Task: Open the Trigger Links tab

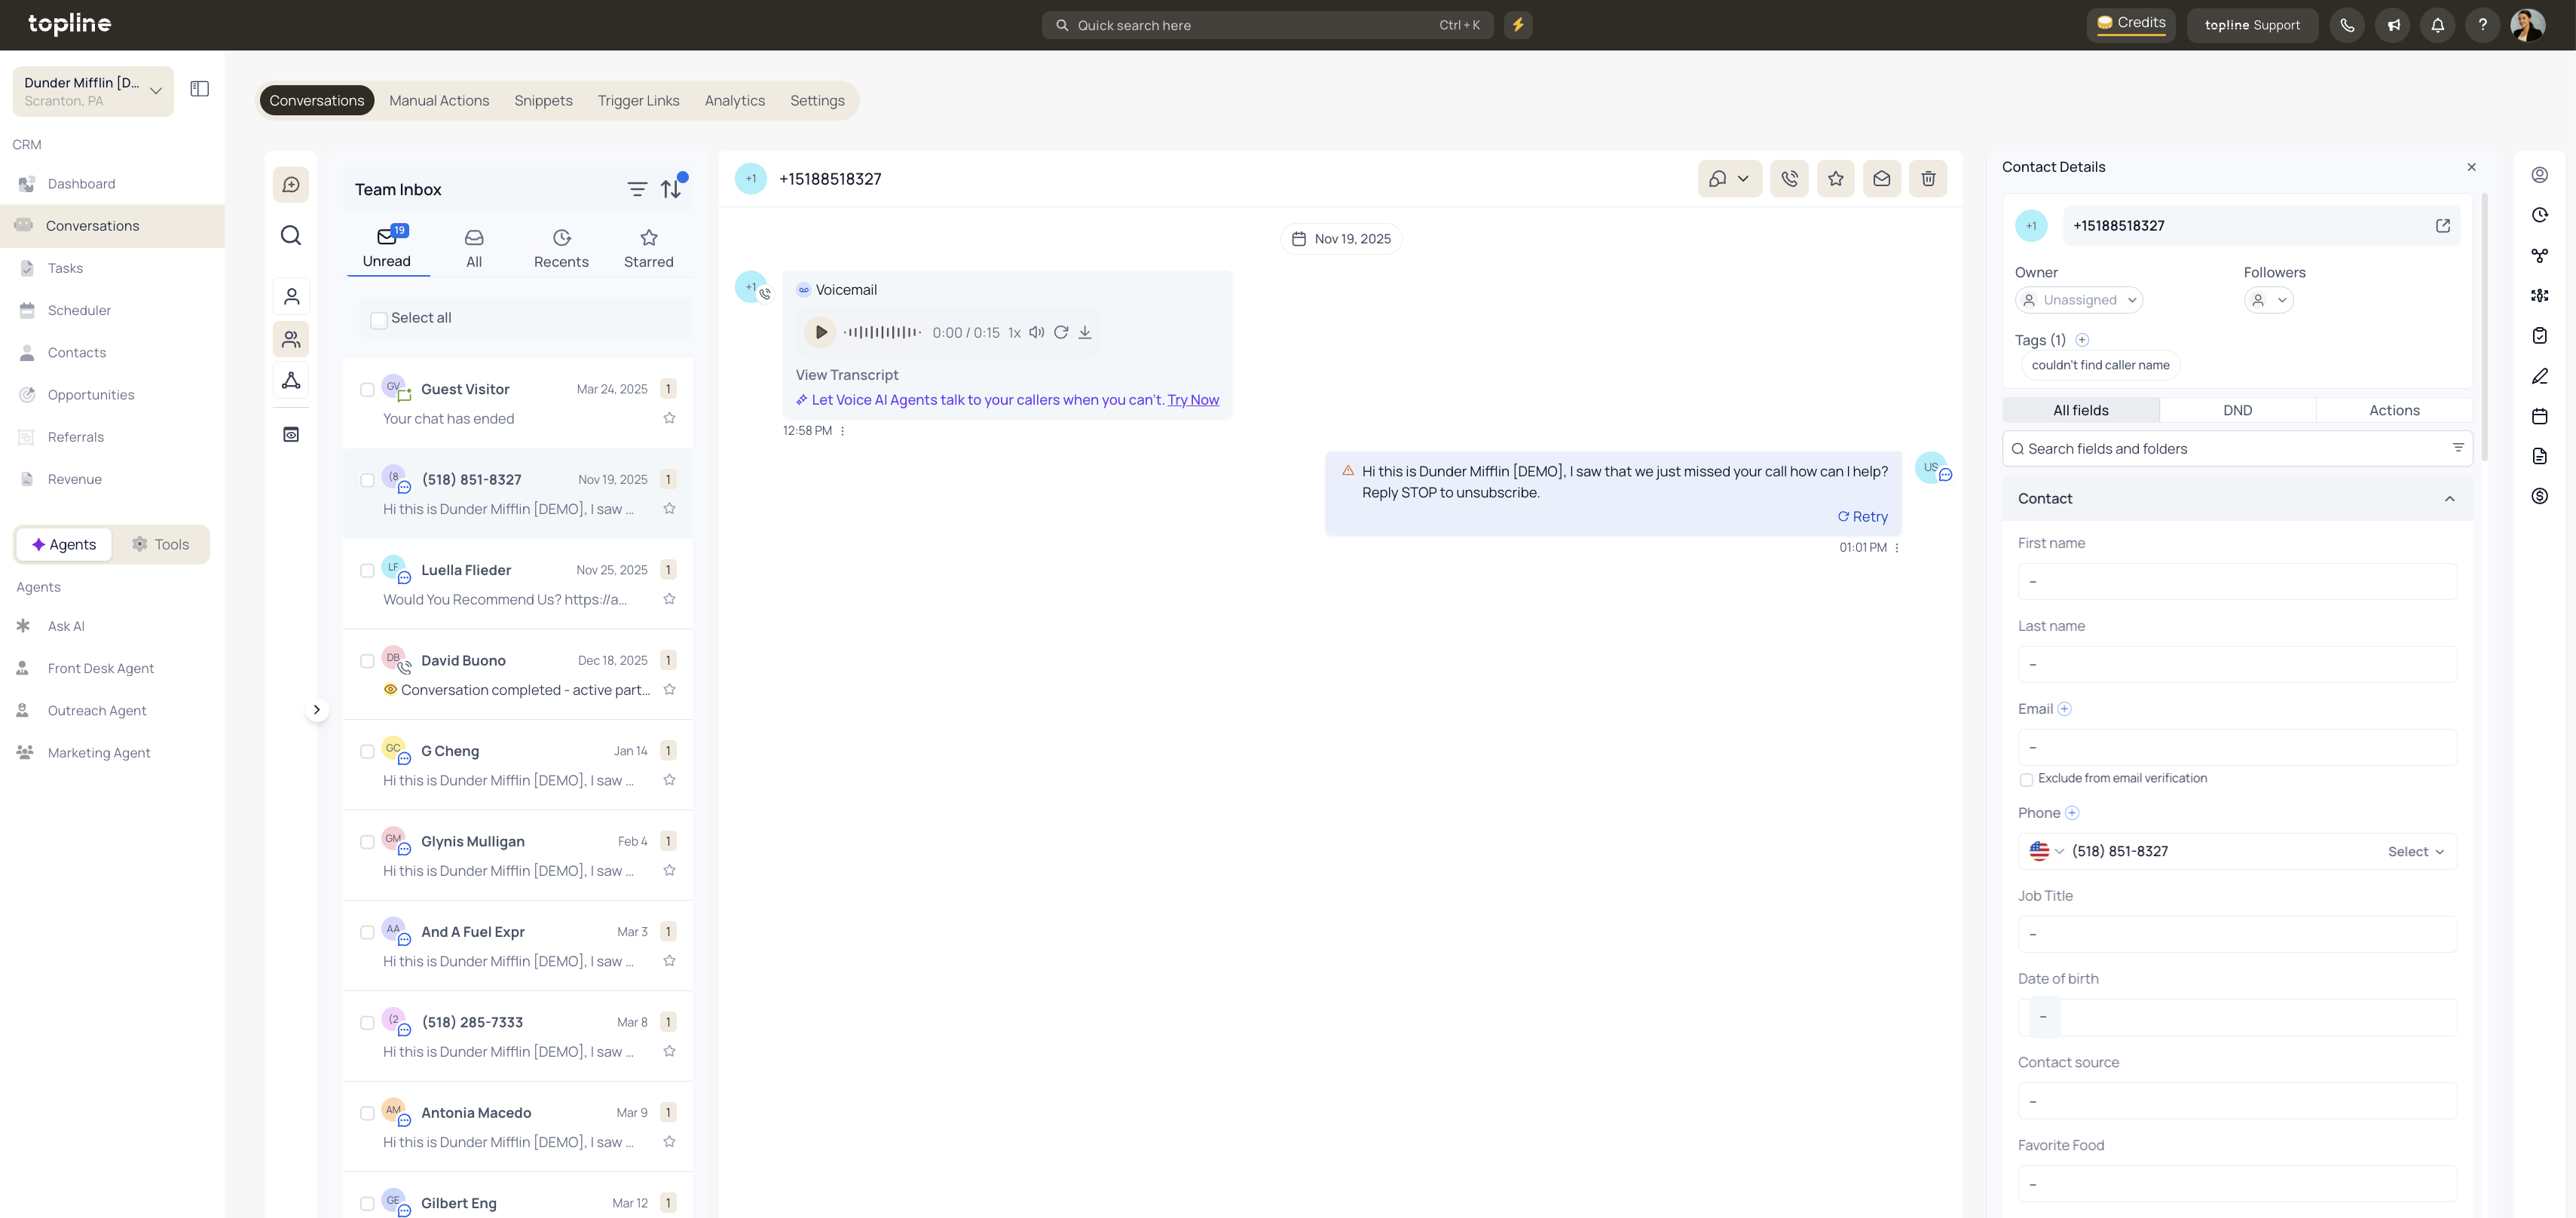Action: (638, 101)
